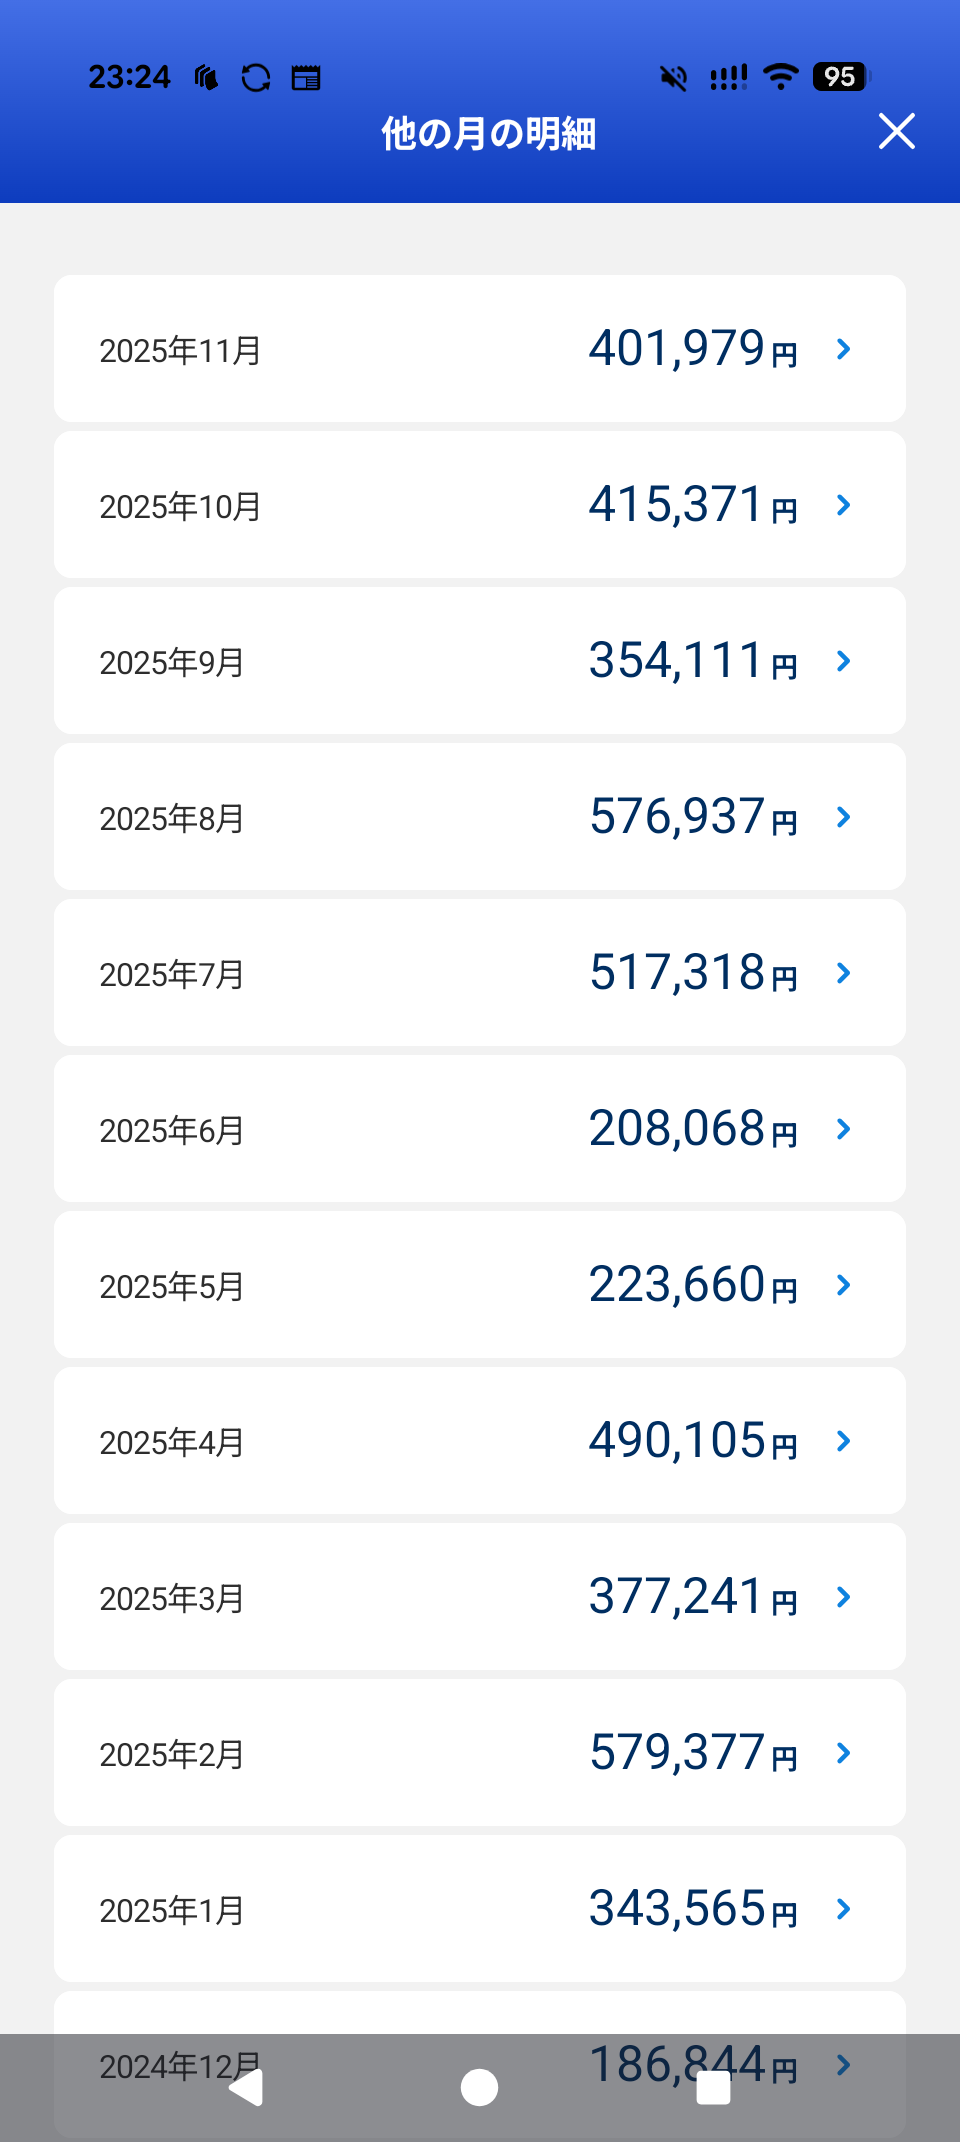The height and width of the screenshot is (2142, 960).
Task: Tap the chevron for 2025年9月
Action: [843, 661]
